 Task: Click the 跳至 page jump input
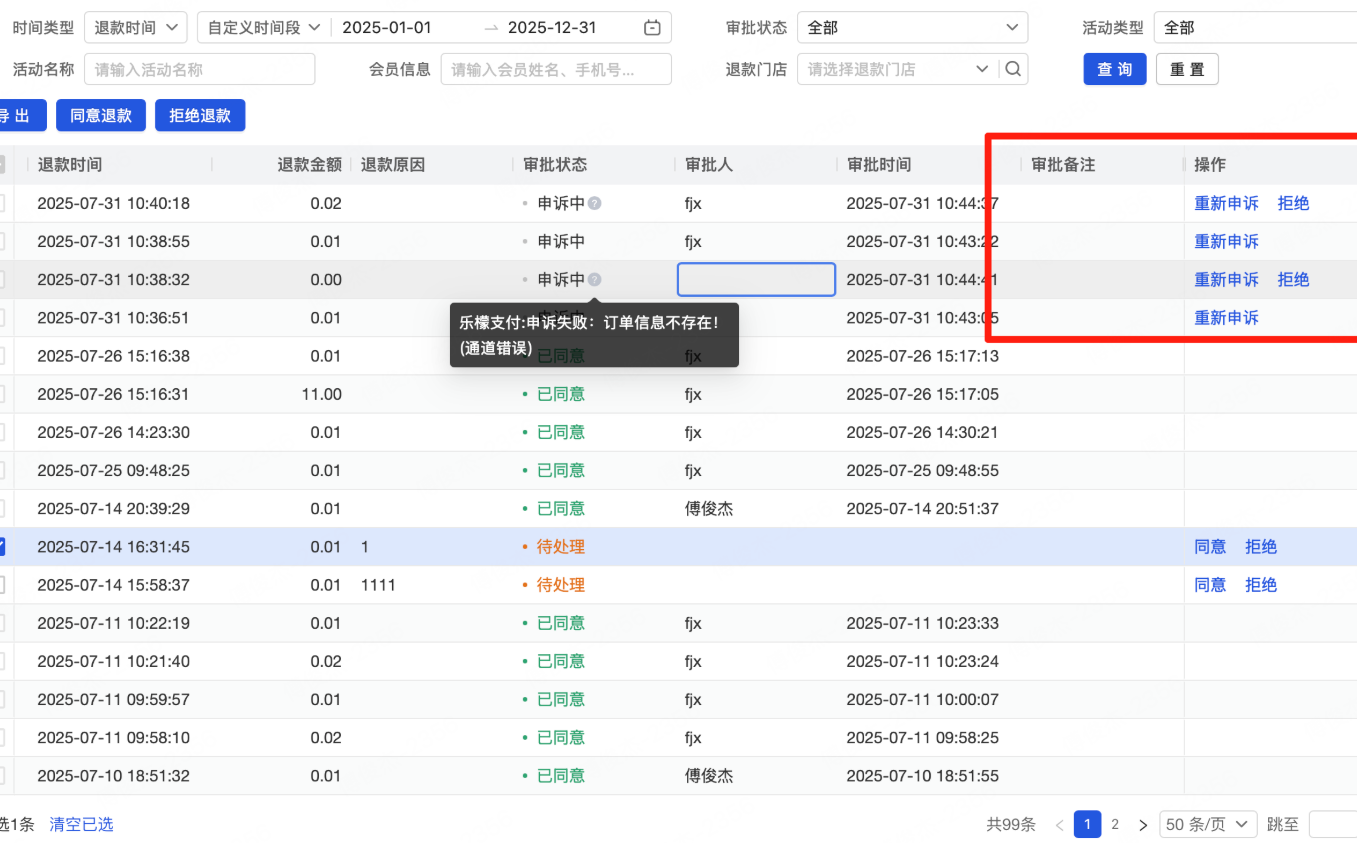tap(1333, 825)
